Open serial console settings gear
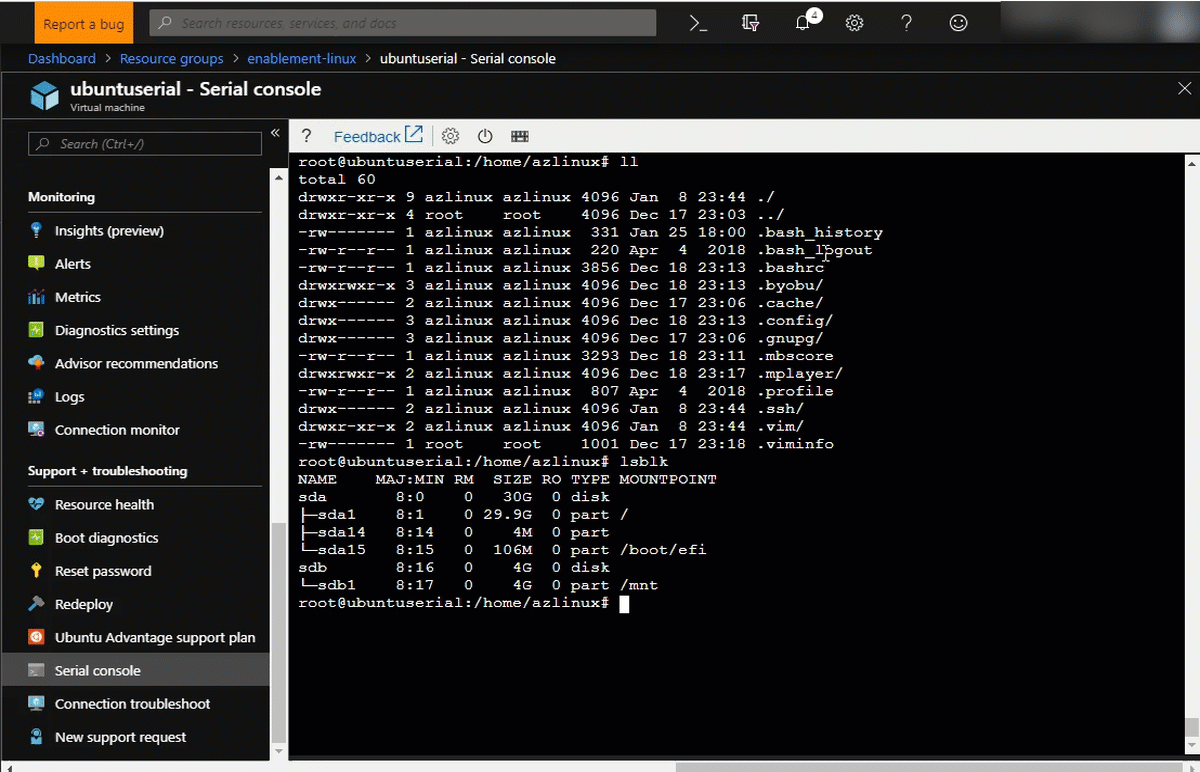Screen dimensions: 1200x772 [450, 136]
